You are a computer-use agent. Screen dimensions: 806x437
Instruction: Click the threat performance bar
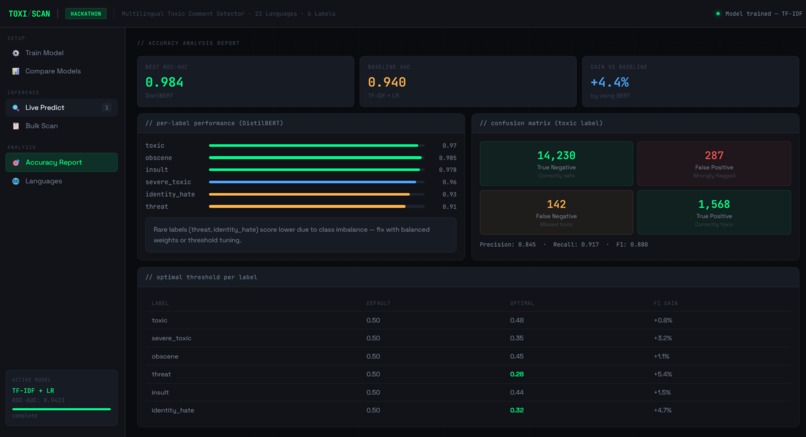[x=317, y=206]
